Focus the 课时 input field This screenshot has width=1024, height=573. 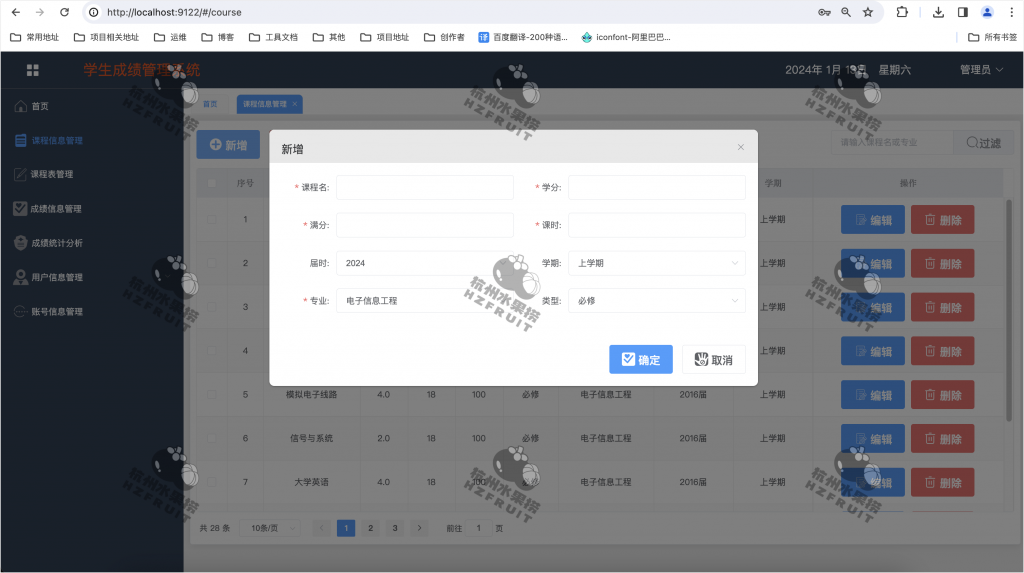(x=656, y=225)
